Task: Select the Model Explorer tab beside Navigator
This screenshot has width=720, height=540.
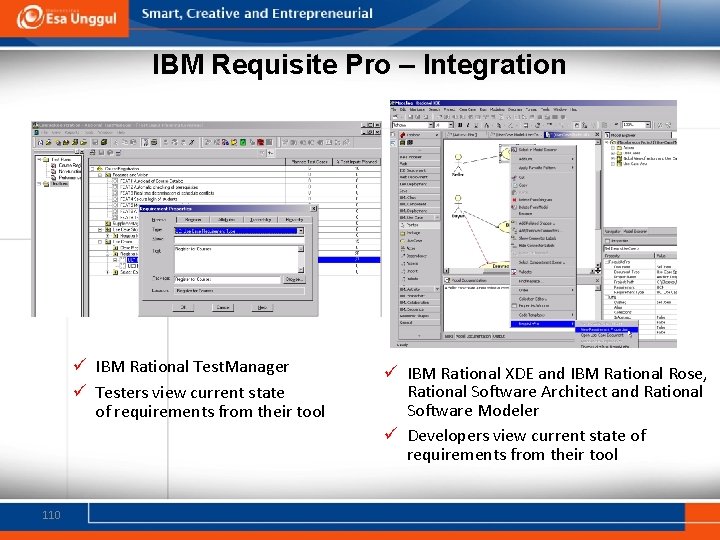Action: point(635,231)
